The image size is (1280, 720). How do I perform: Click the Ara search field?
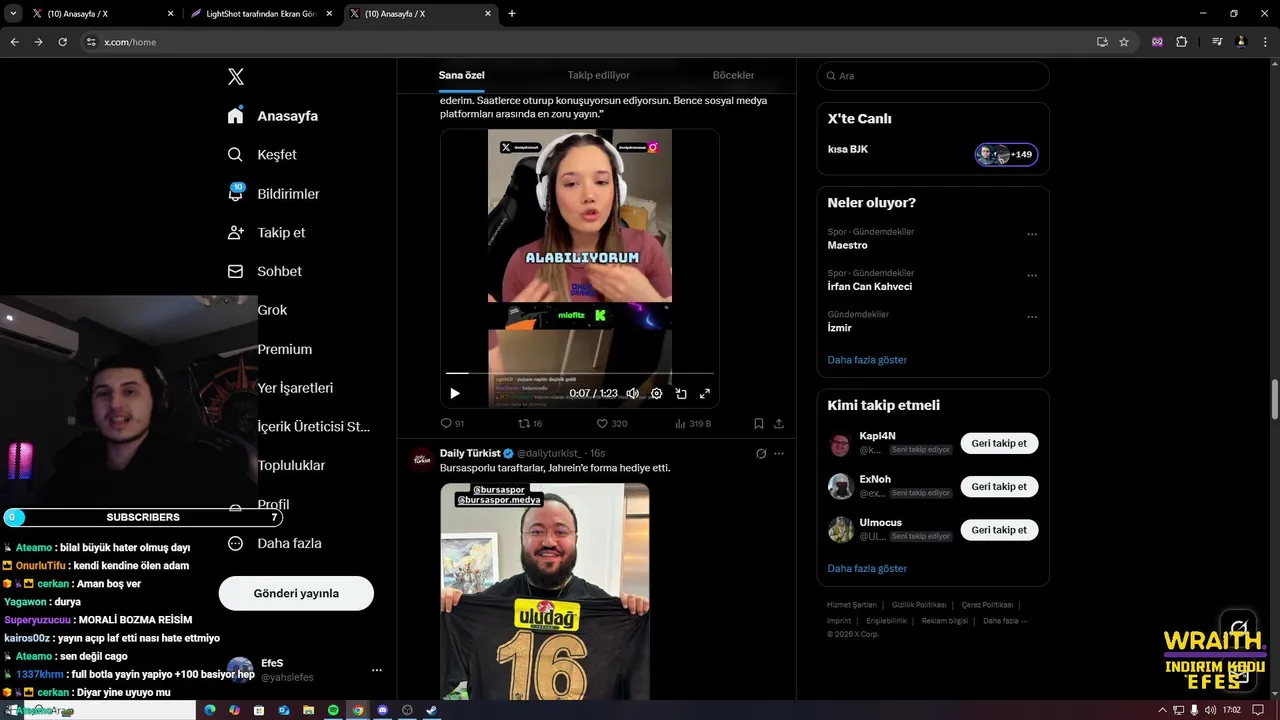click(x=933, y=76)
